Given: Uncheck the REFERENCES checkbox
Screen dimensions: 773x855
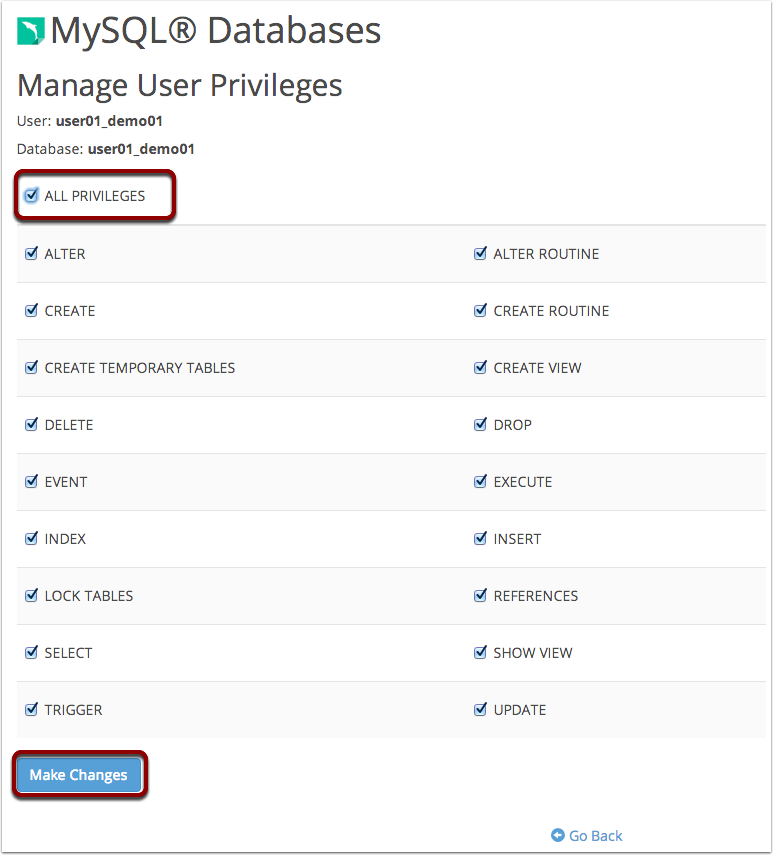Looking at the screenshot, I should (x=480, y=595).
